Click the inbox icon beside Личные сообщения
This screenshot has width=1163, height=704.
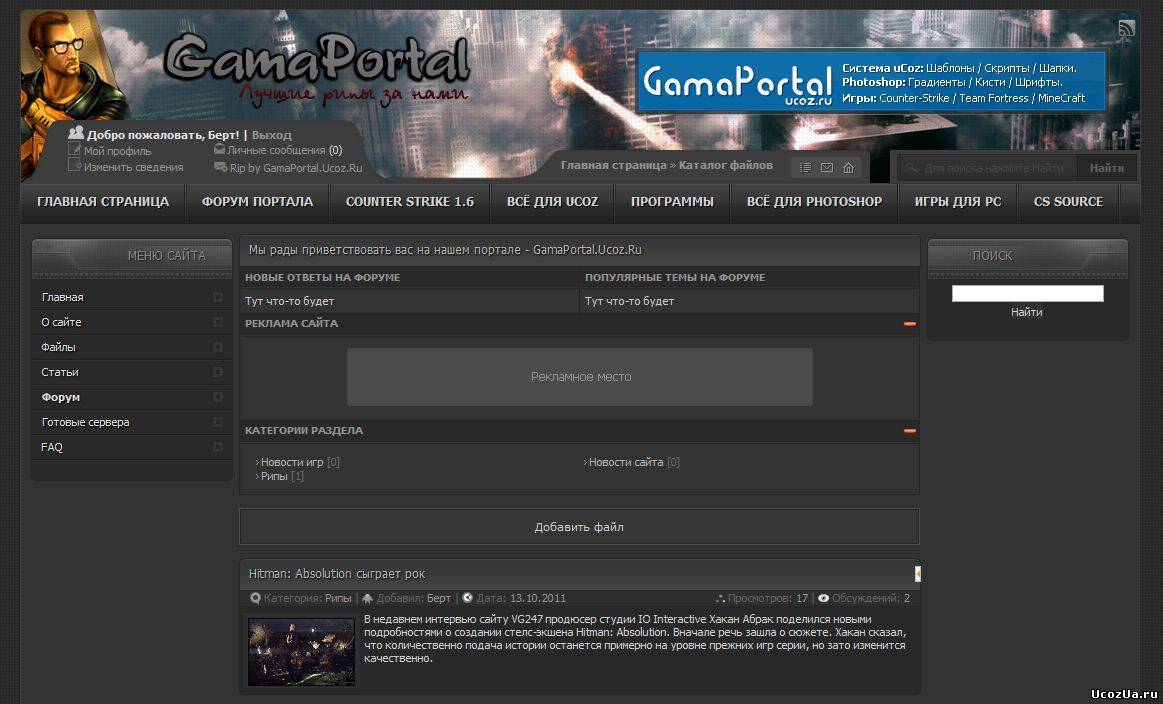[x=220, y=149]
